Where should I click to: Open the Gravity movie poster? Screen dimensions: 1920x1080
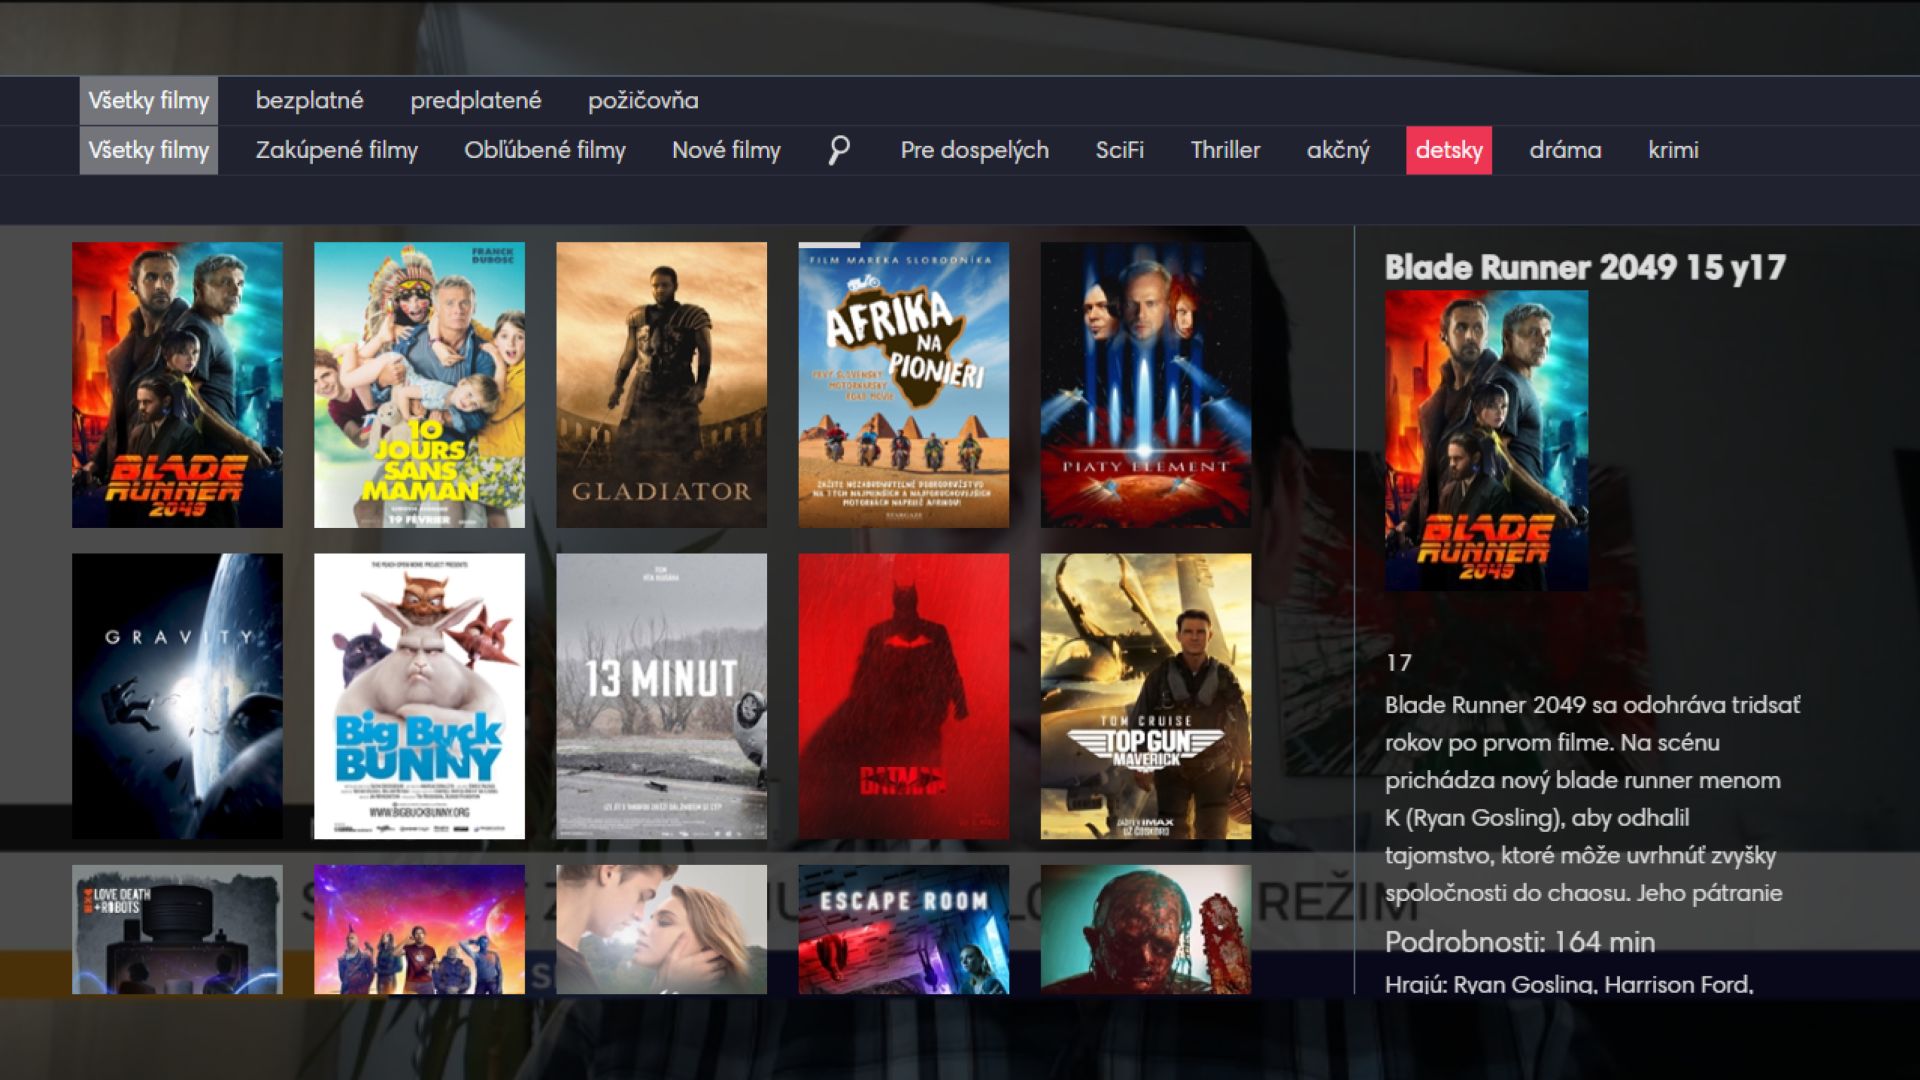(177, 696)
